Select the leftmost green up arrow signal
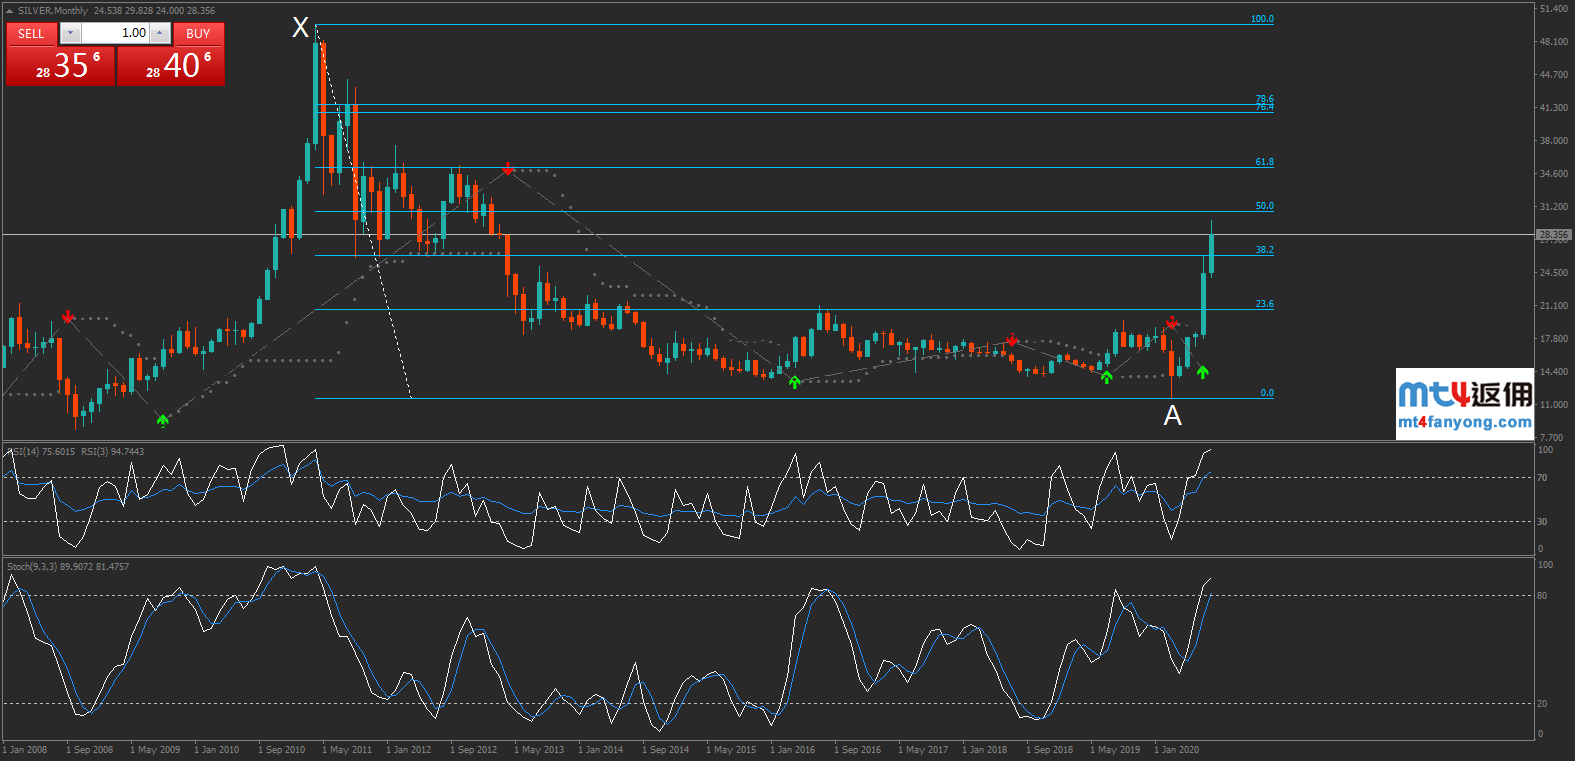Image resolution: width=1575 pixels, height=761 pixels. [x=163, y=420]
